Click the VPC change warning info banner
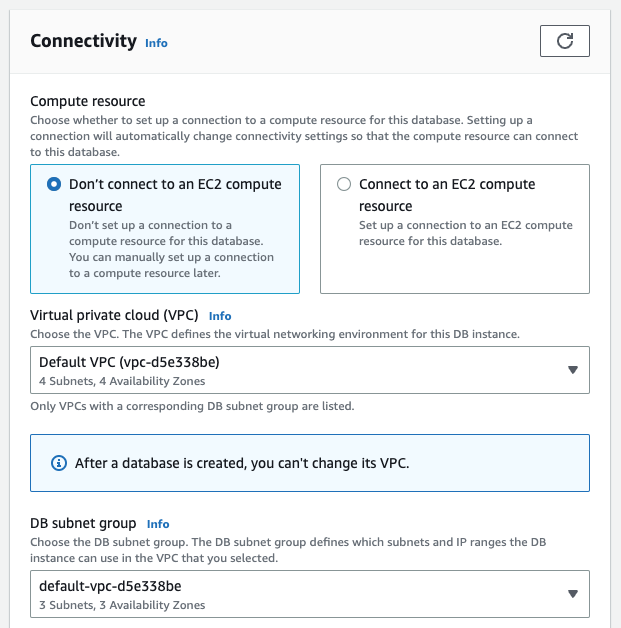Viewport: 621px width, 628px height. tap(309, 463)
